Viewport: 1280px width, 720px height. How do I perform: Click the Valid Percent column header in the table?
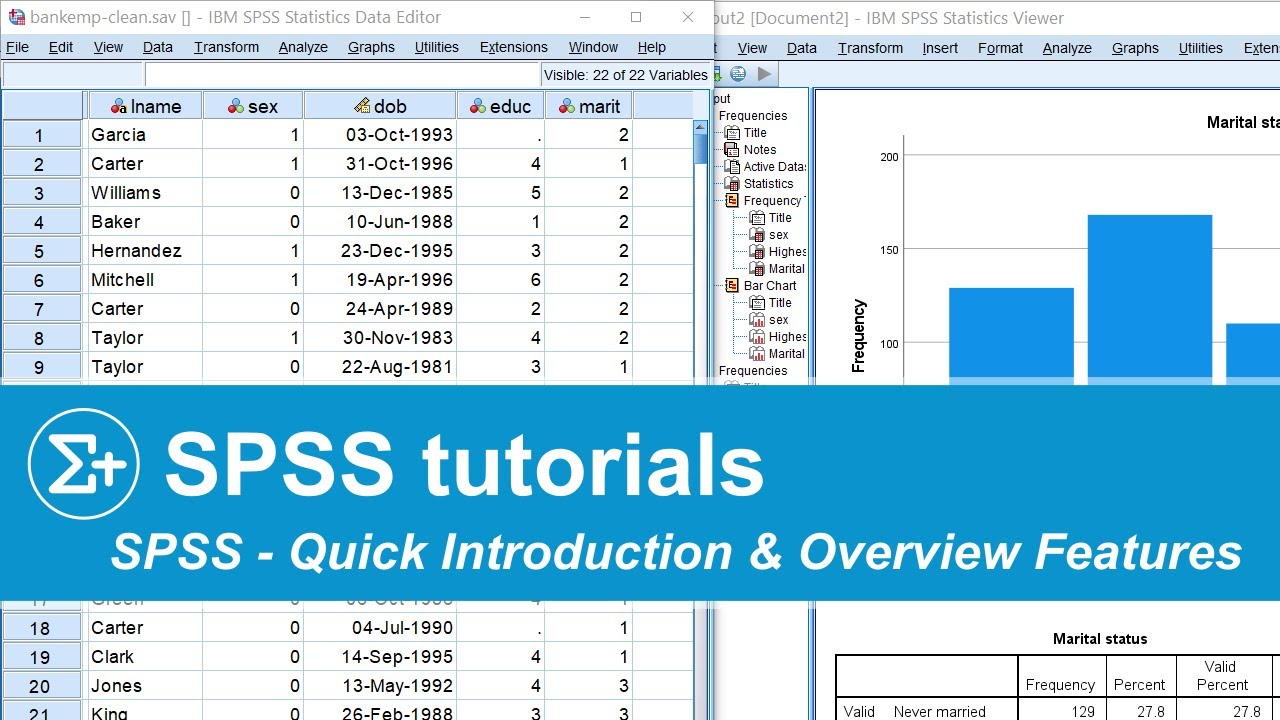[x=1222, y=676]
